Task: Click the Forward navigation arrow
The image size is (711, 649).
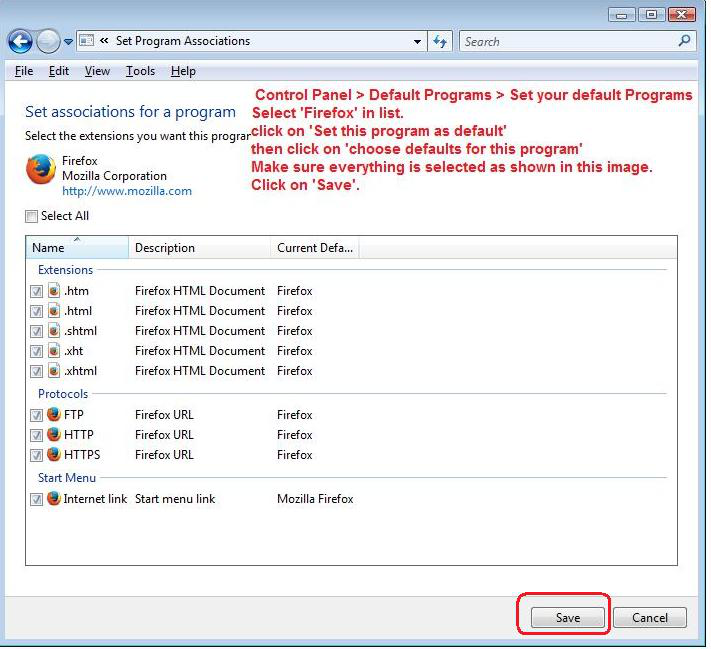Action: pyautogui.click(x=47, y=42)
